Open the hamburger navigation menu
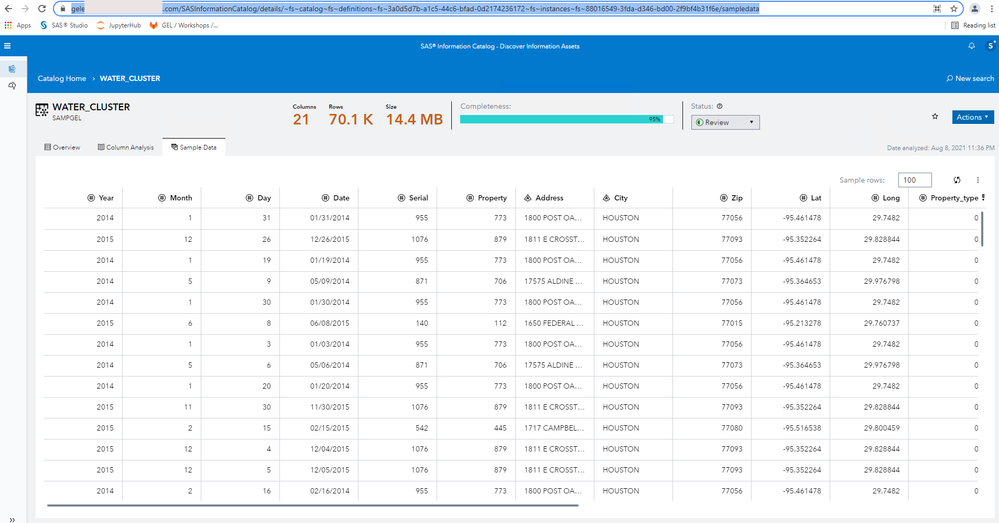This screenshot has height=523, width=999. 8,46
